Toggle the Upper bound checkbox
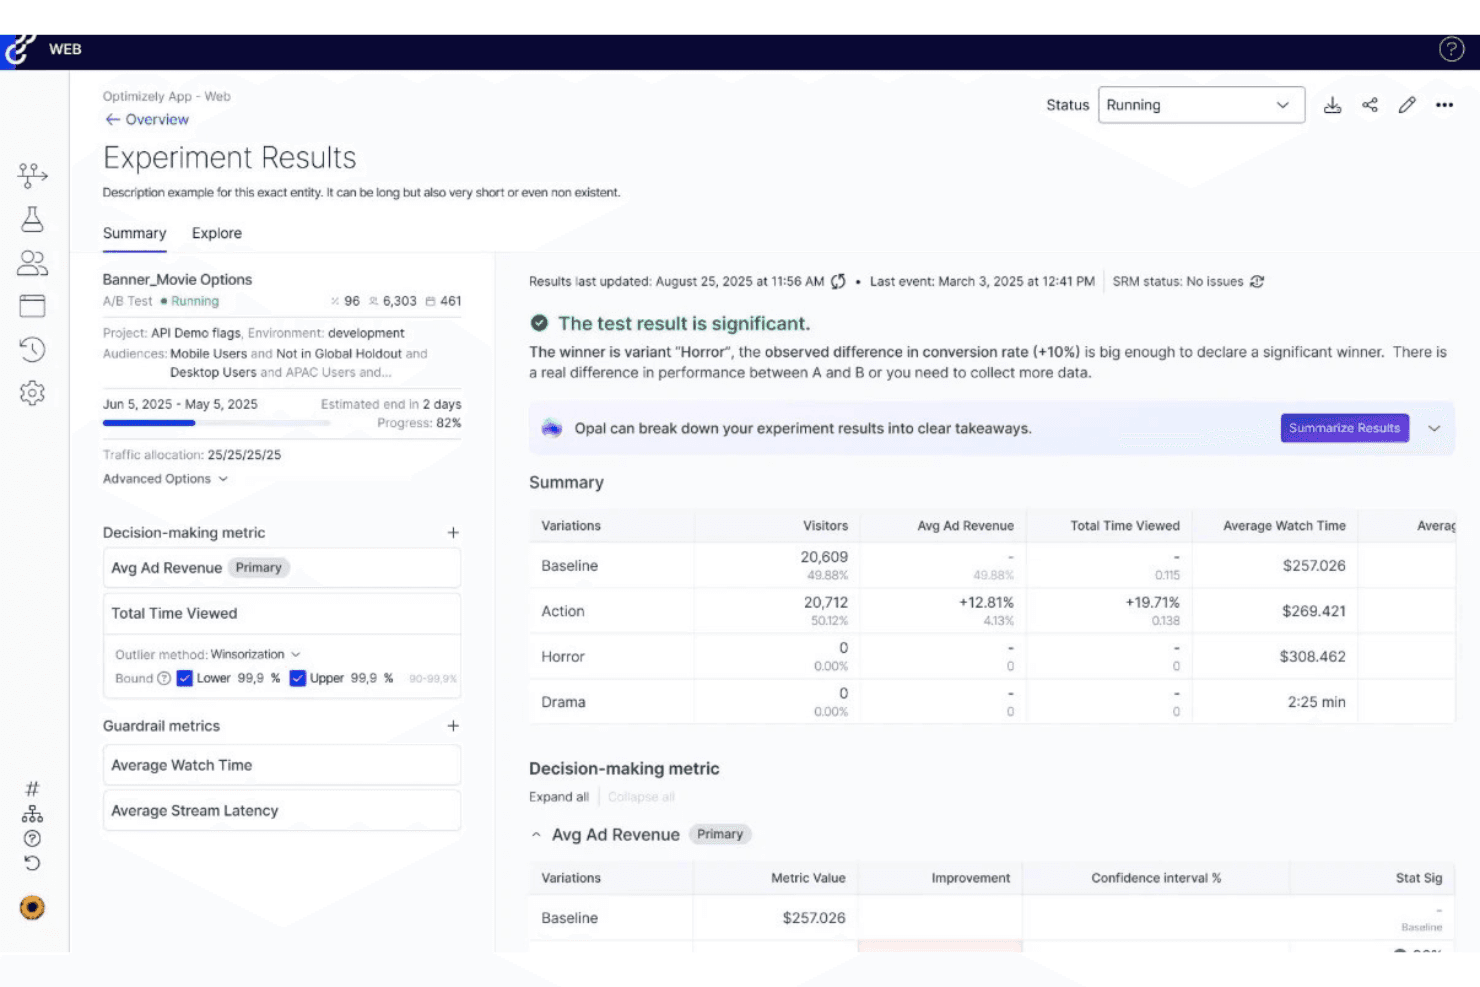The image size is (1480, 987). pos(297,678)
